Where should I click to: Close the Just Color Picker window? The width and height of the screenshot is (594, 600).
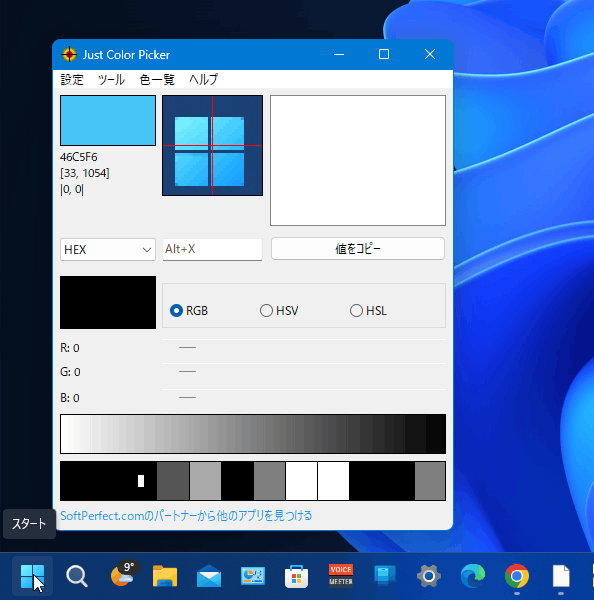[430, 54]
